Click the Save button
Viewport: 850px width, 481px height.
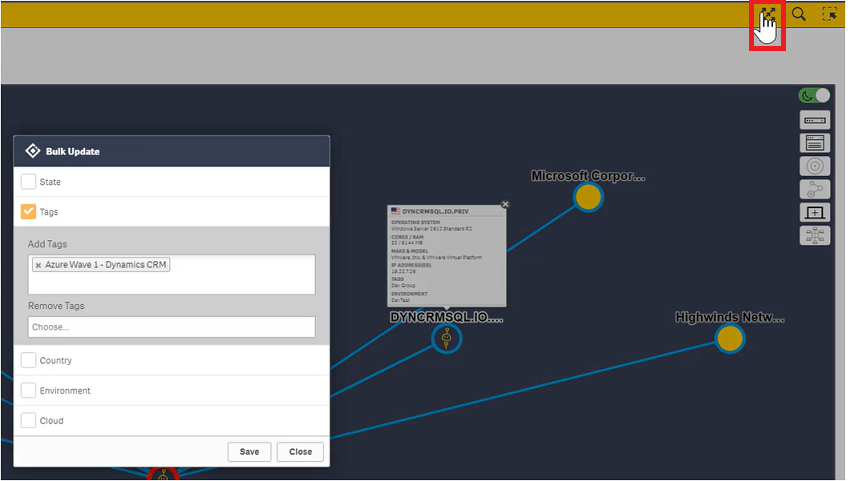pos(249,452)
